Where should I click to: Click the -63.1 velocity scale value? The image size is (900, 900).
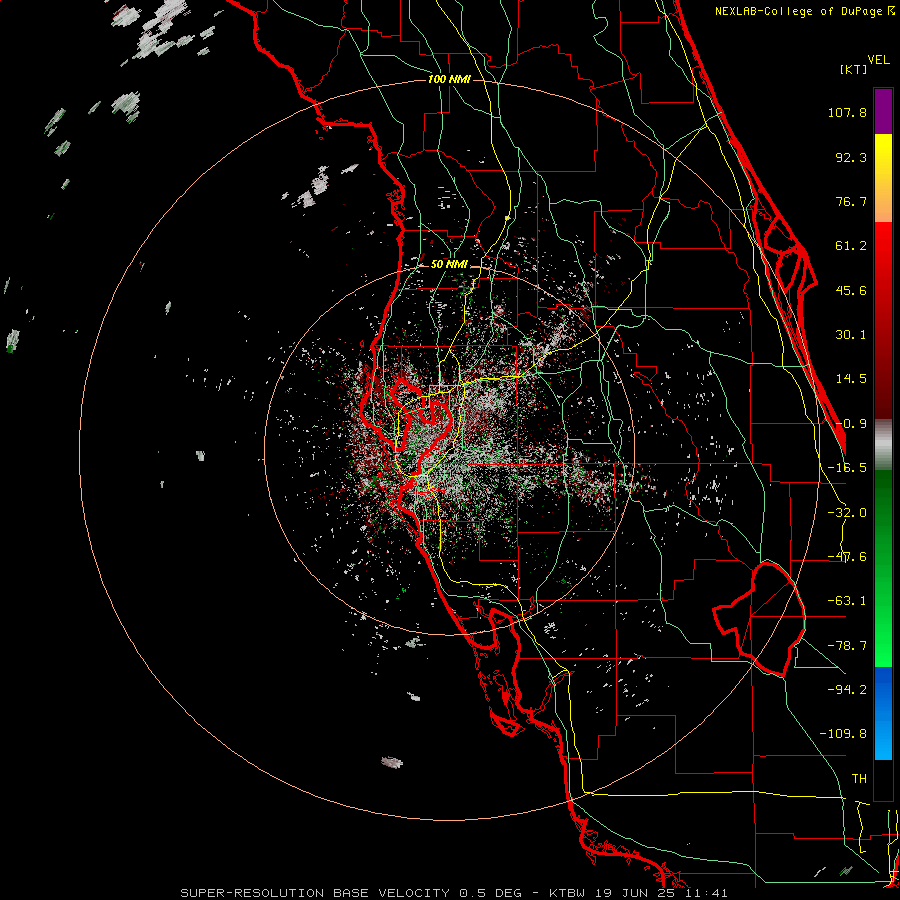[x=847, y=601]
